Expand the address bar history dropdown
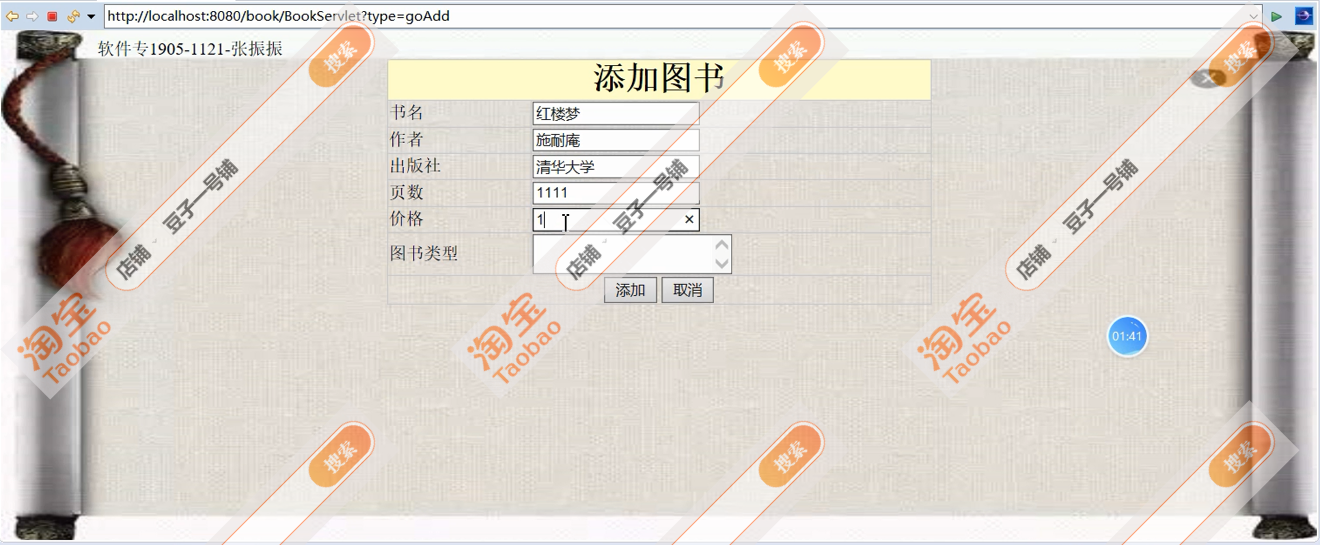Viewport: 1320px width, 545px height. pos(1254,17)
